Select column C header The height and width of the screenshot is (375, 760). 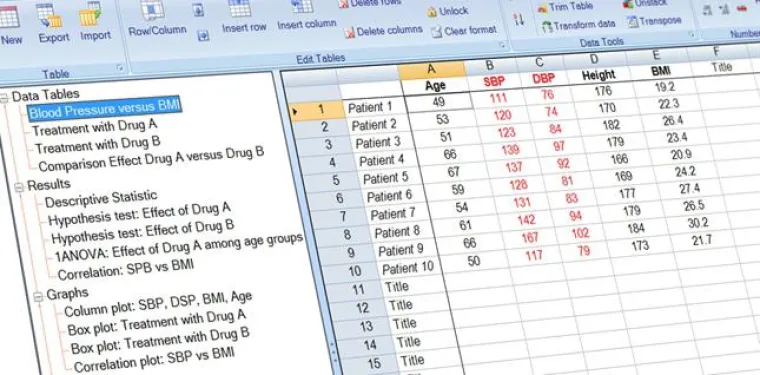tap(539, 62)
